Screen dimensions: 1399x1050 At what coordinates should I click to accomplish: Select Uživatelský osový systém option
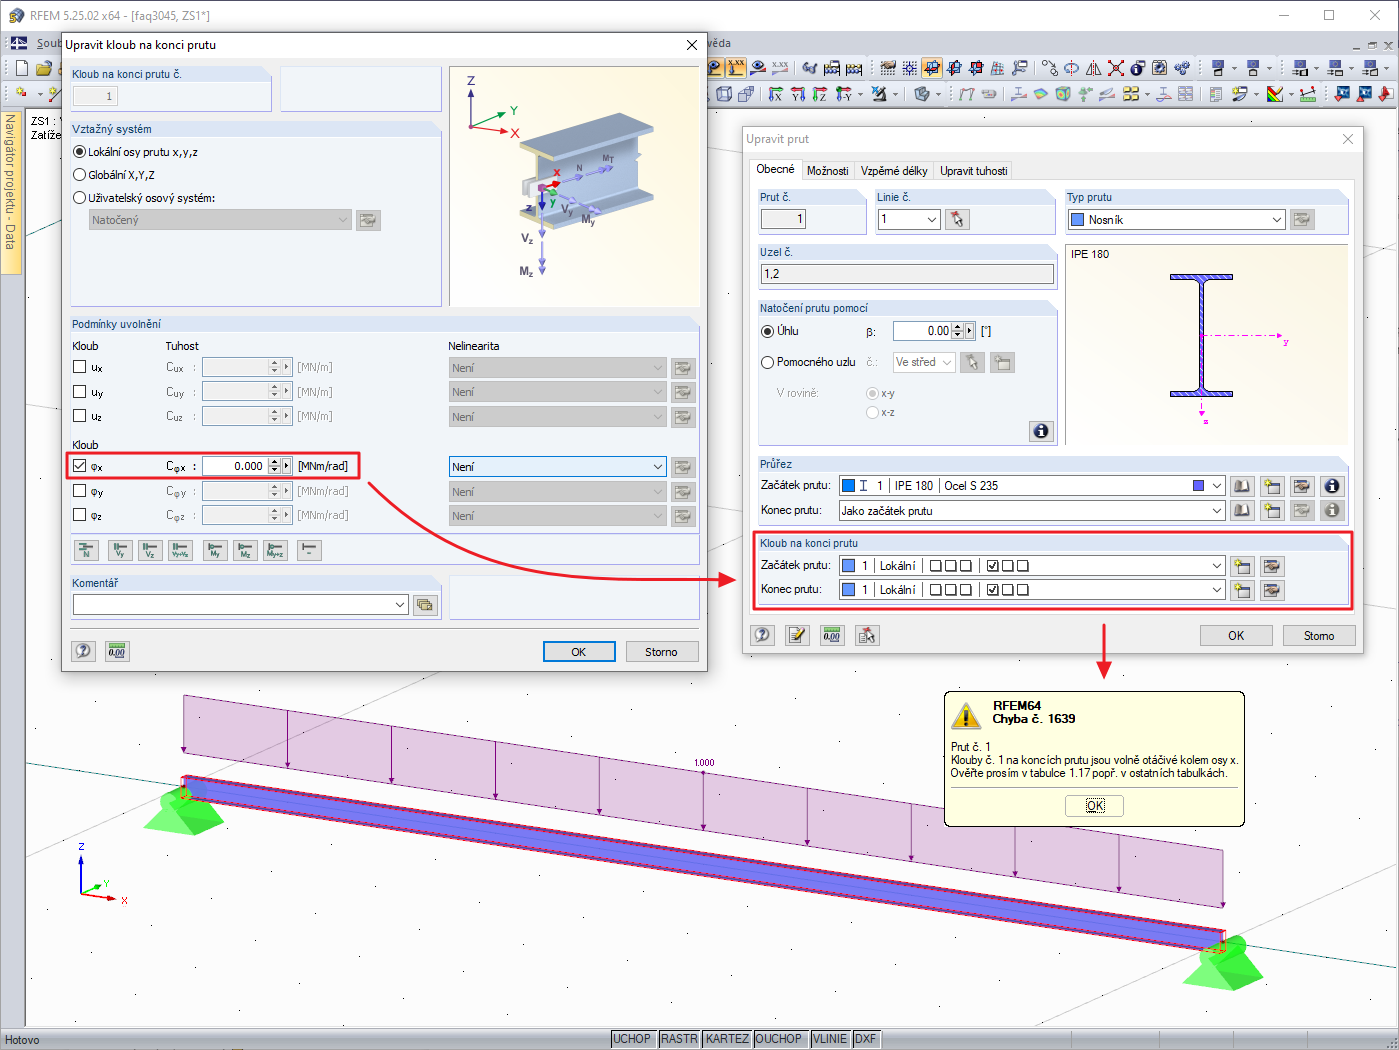click(80, 198)
